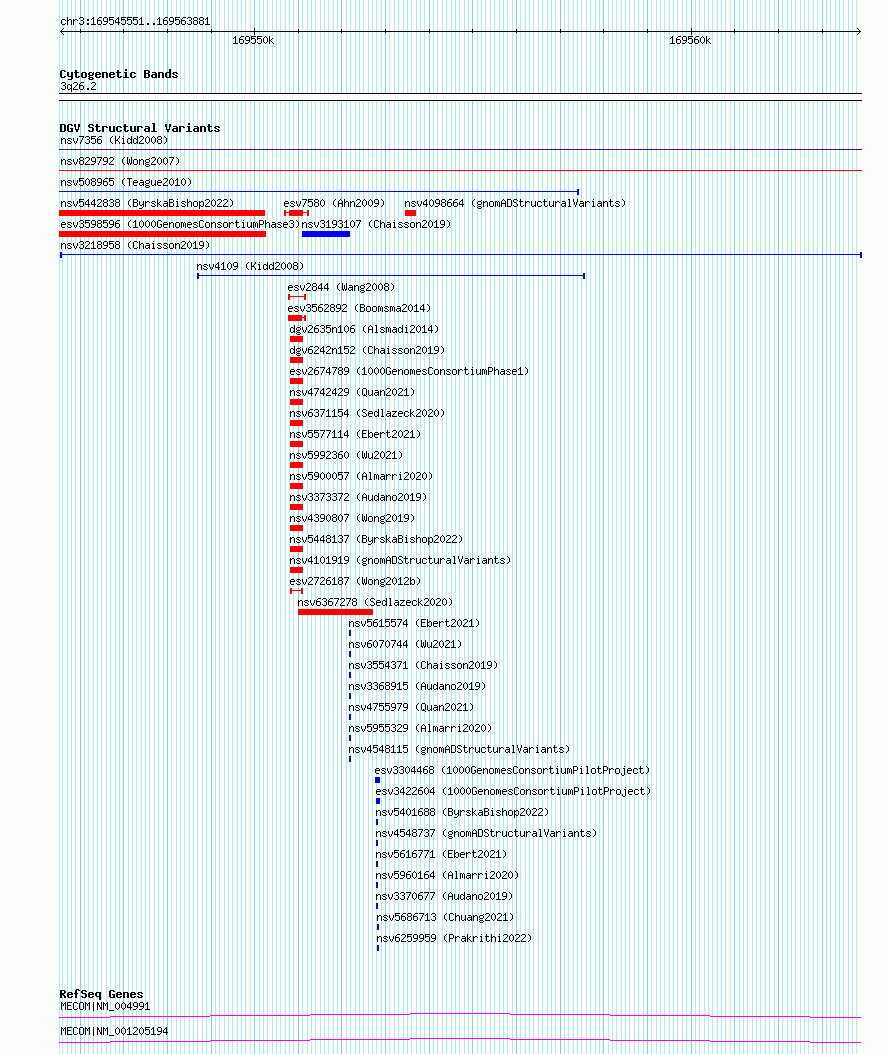This screenshot has width=890, height=1054.
Task: Click red bar under esv3598596
Action: (163, 234)
